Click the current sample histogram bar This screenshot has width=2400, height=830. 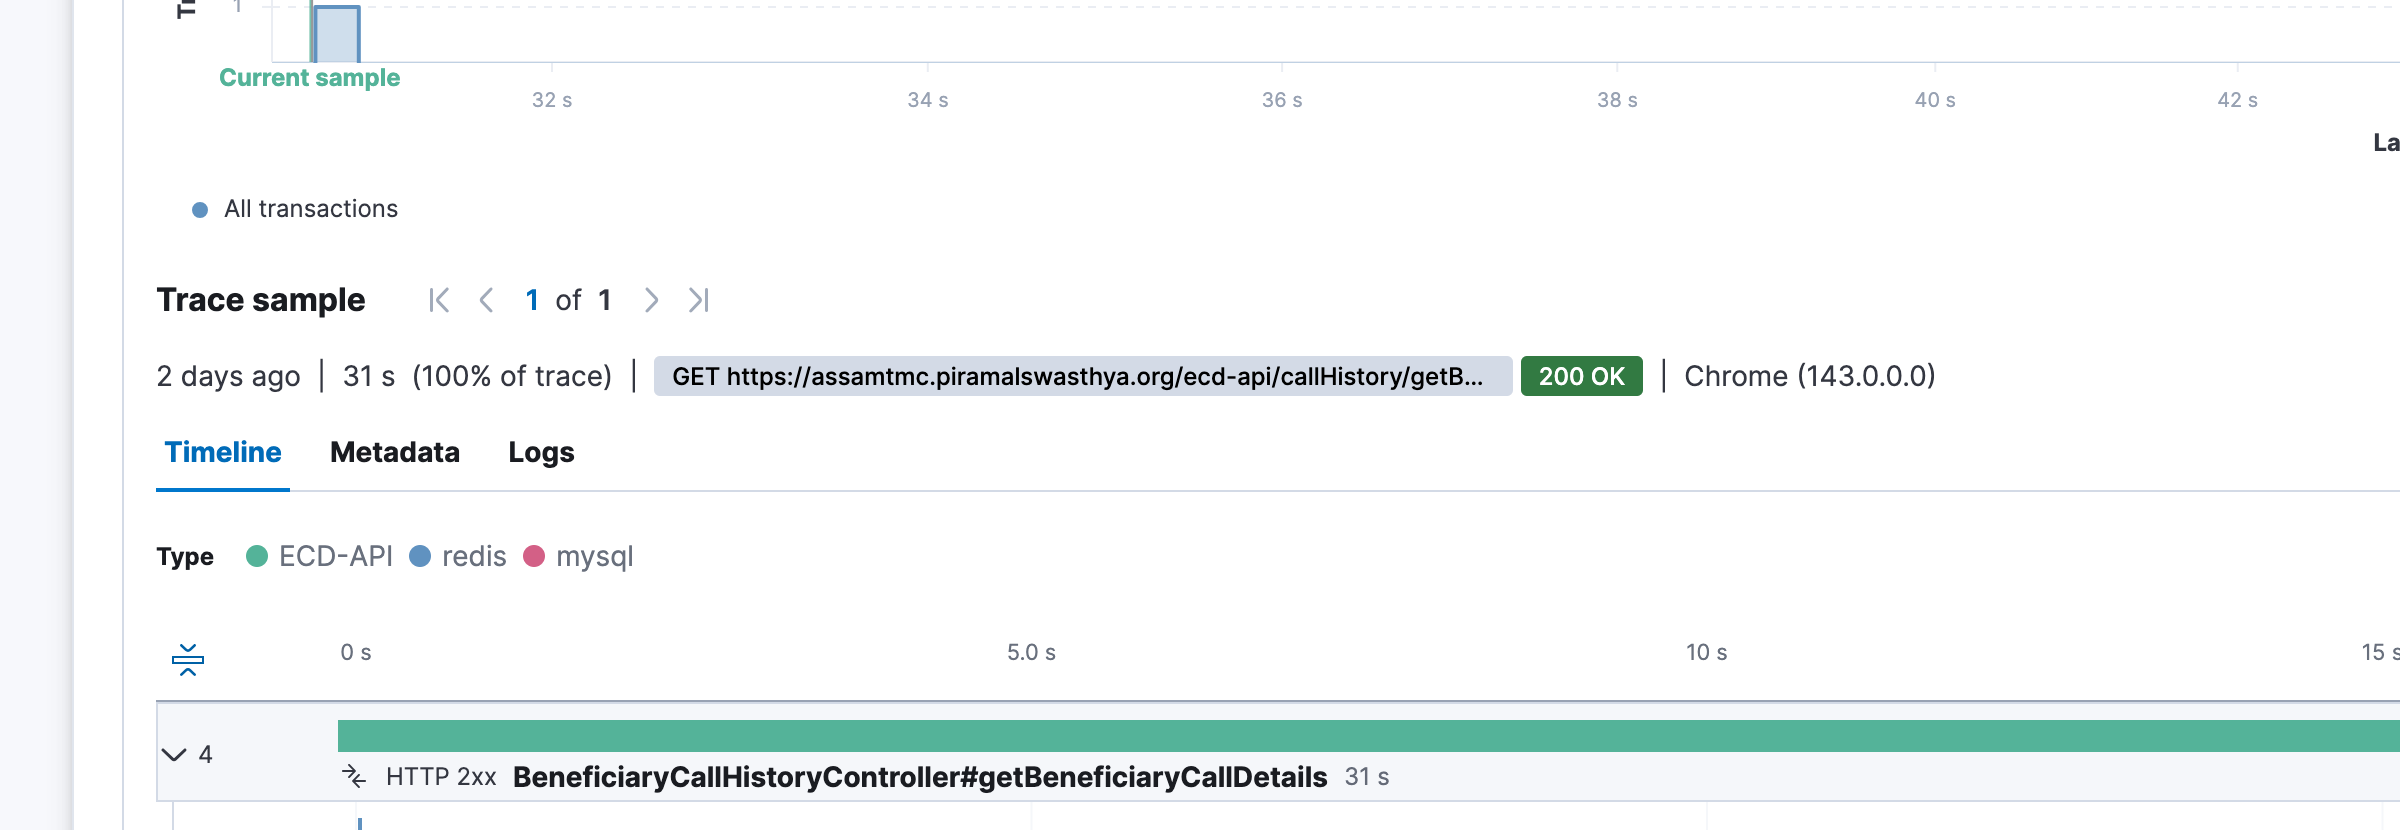pos(336,34)
